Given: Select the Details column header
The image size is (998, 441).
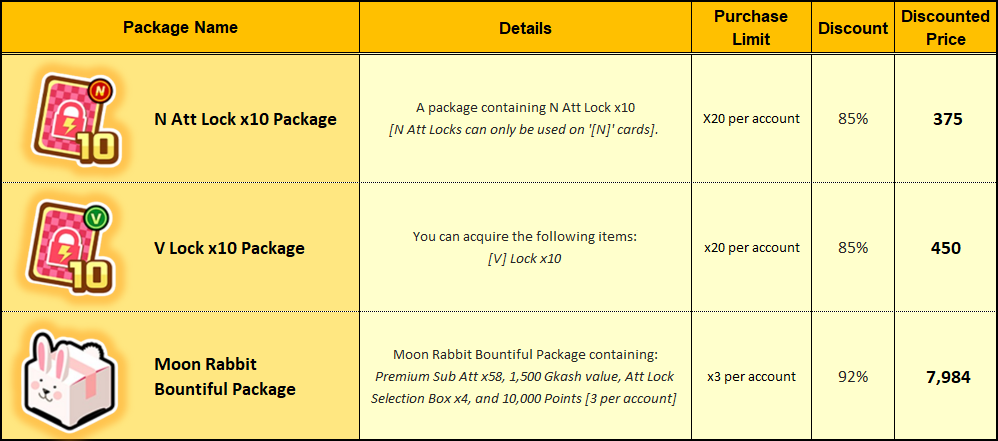Looking at the screenshot, I should pos(525,29).
